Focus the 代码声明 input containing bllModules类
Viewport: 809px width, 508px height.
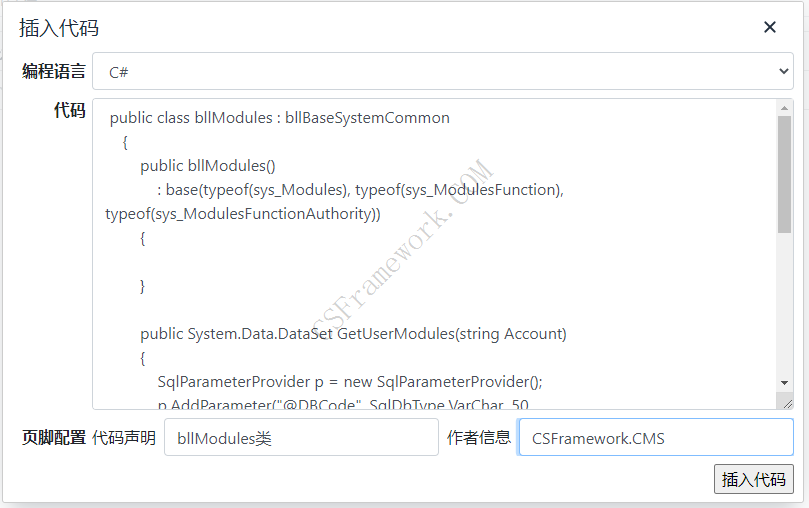tap(301, 437)
